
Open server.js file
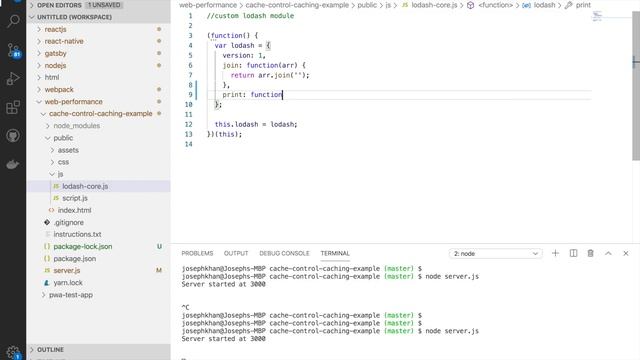[x=67, y=271]
